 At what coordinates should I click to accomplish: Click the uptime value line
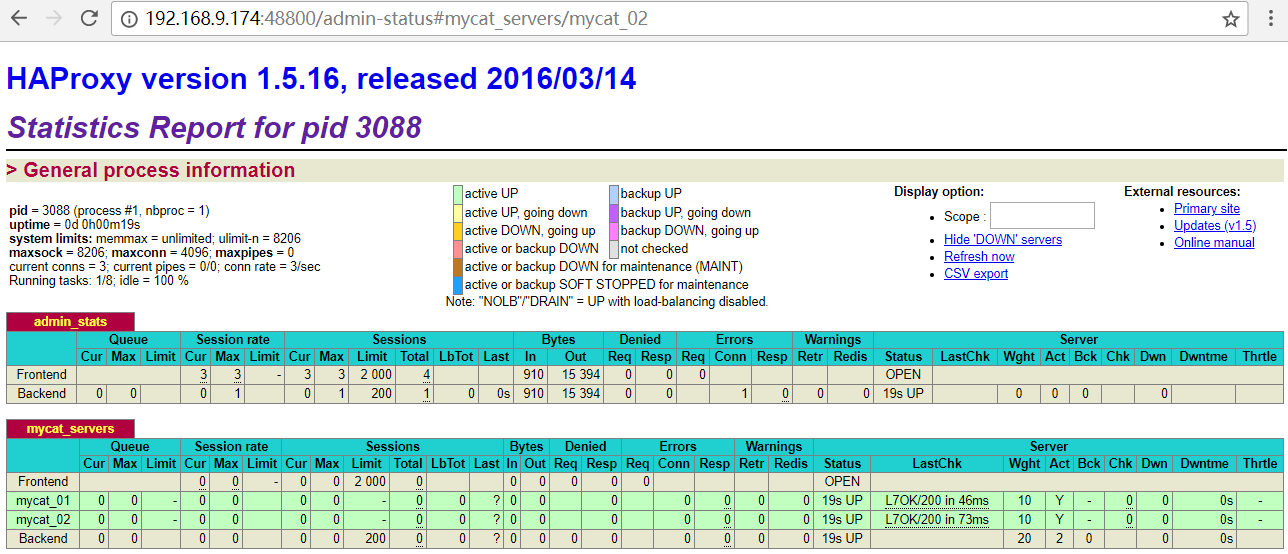pyautogui.click(x=75, y=225)
